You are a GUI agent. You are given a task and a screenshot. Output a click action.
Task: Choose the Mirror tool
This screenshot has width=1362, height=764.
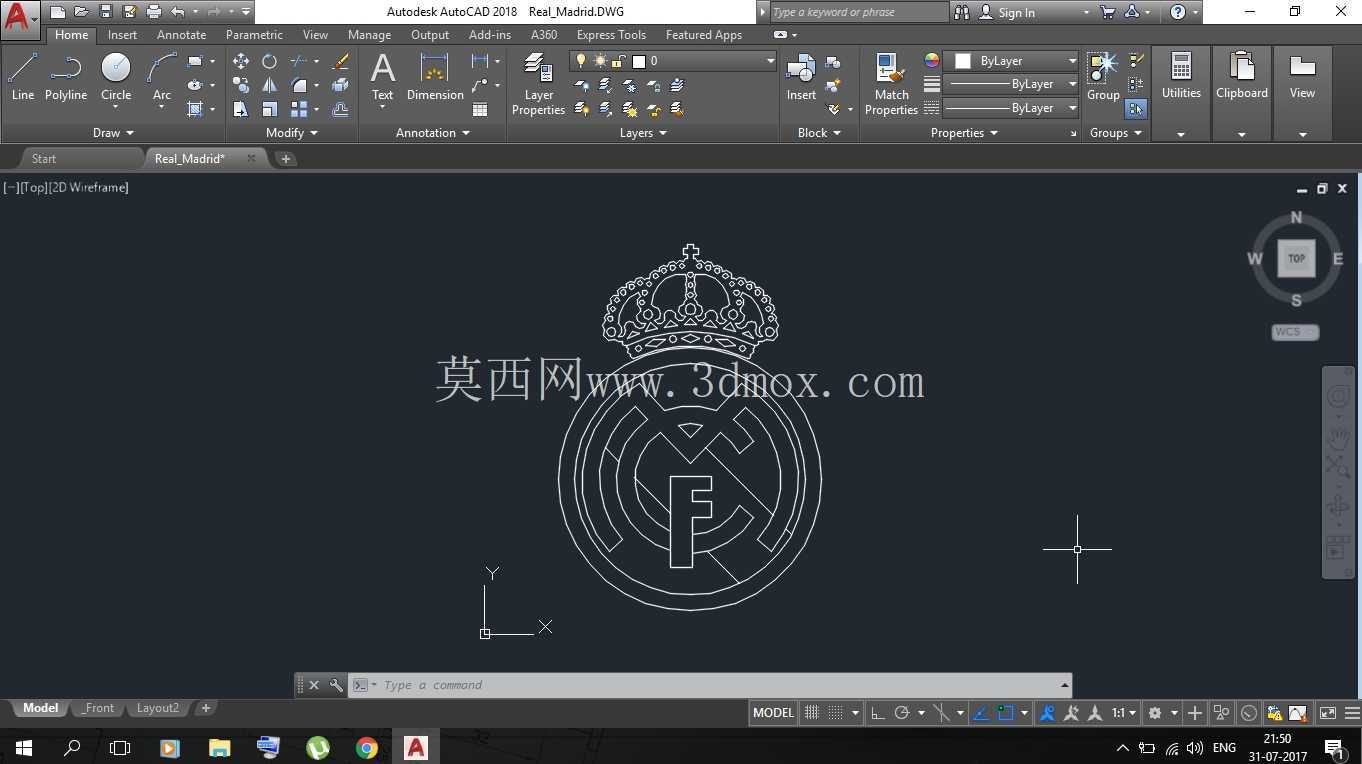click(269, 85)
